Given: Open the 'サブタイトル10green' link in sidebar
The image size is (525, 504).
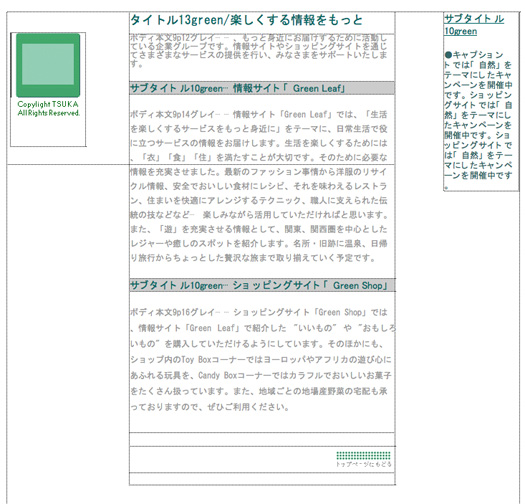Looking at the screenshot, I should [474, 25].
